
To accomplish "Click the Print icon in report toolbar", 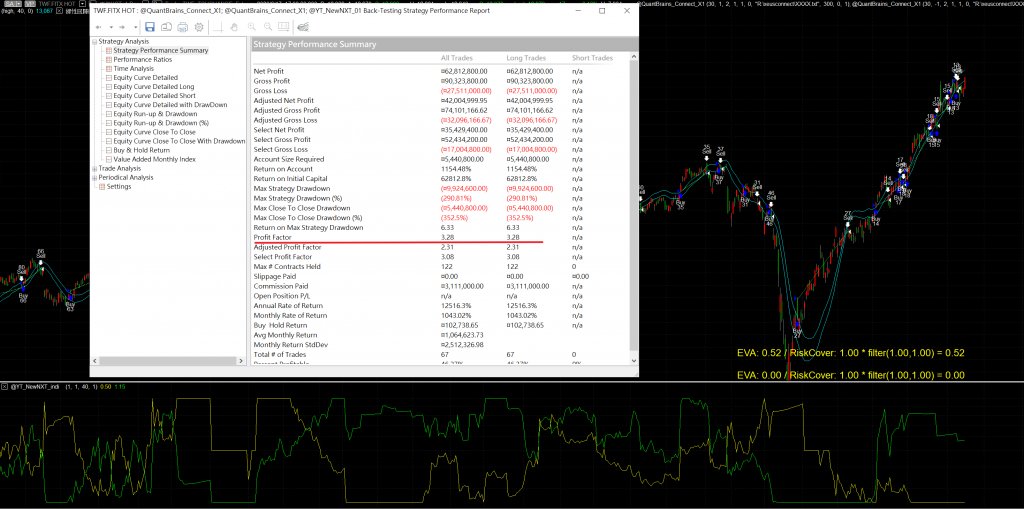I will tap(182, 26).
